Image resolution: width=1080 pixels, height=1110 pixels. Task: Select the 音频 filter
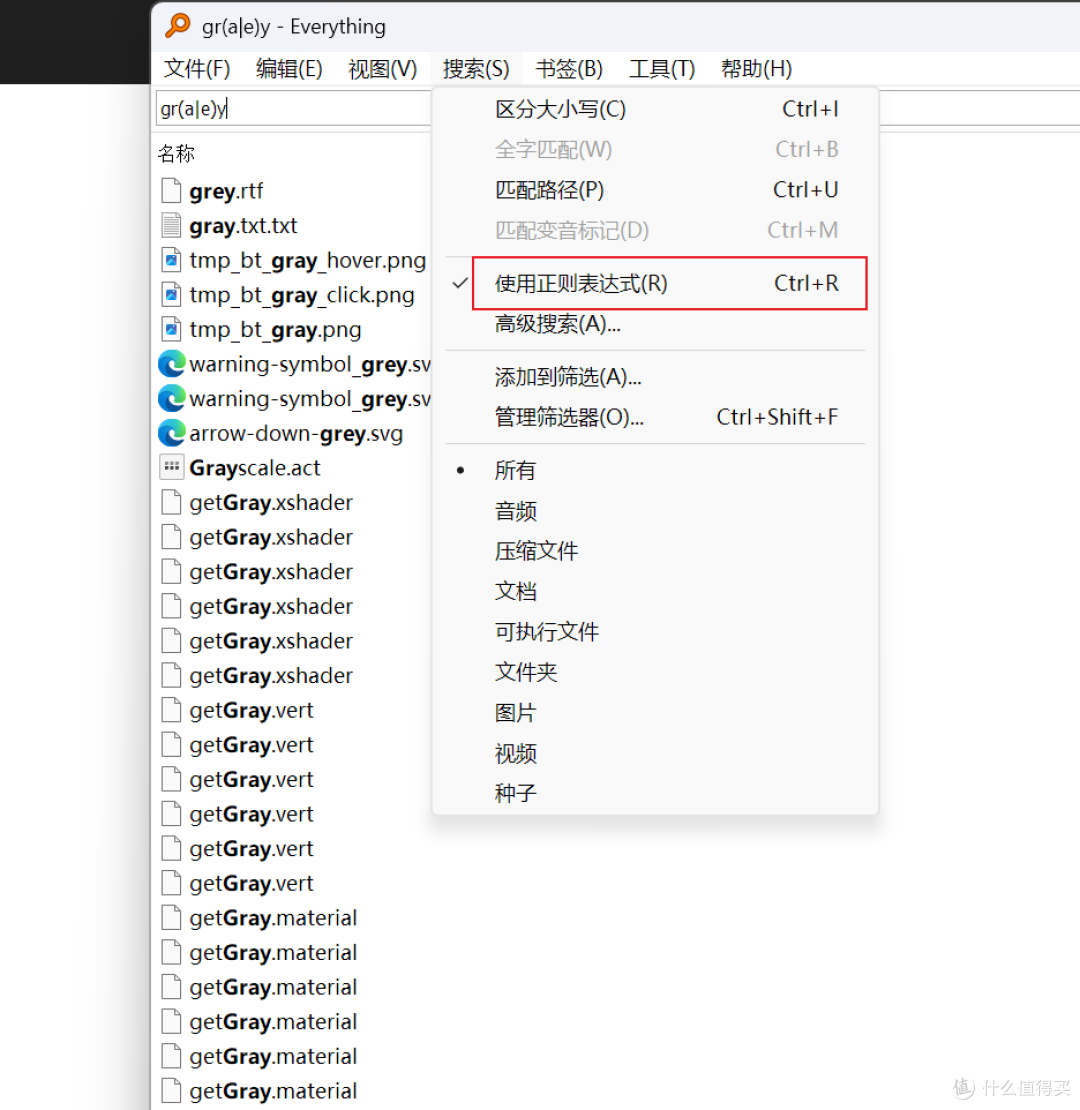tap(655, 510)
